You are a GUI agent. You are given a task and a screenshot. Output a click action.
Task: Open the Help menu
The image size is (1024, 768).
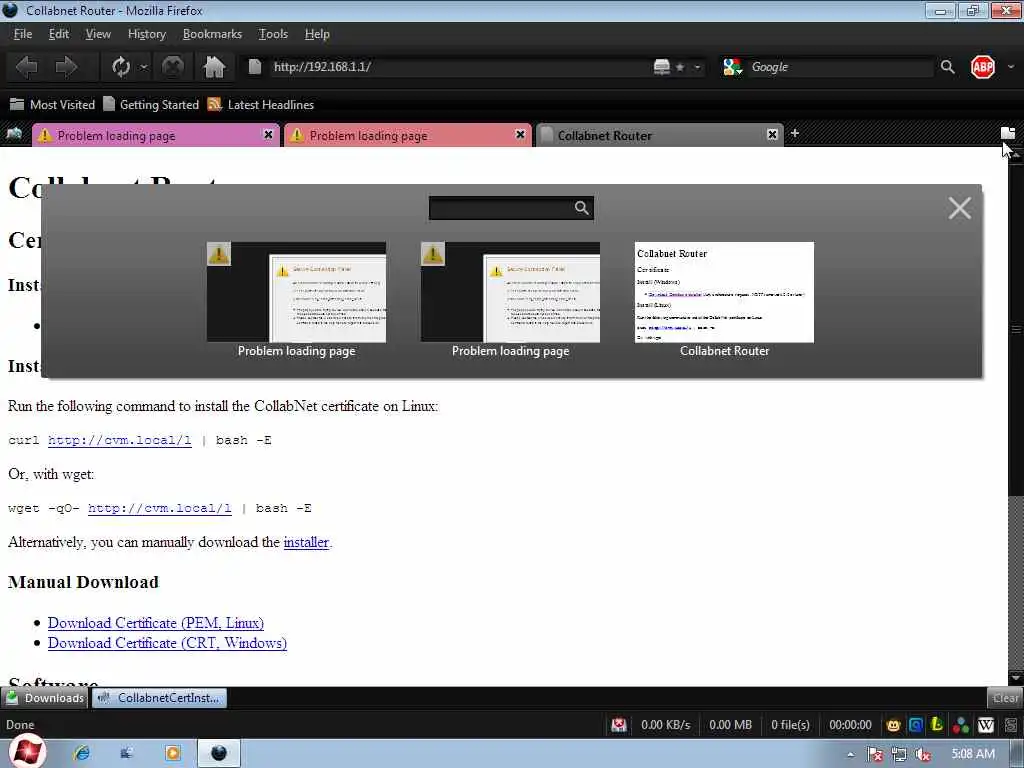pos(317,34)
